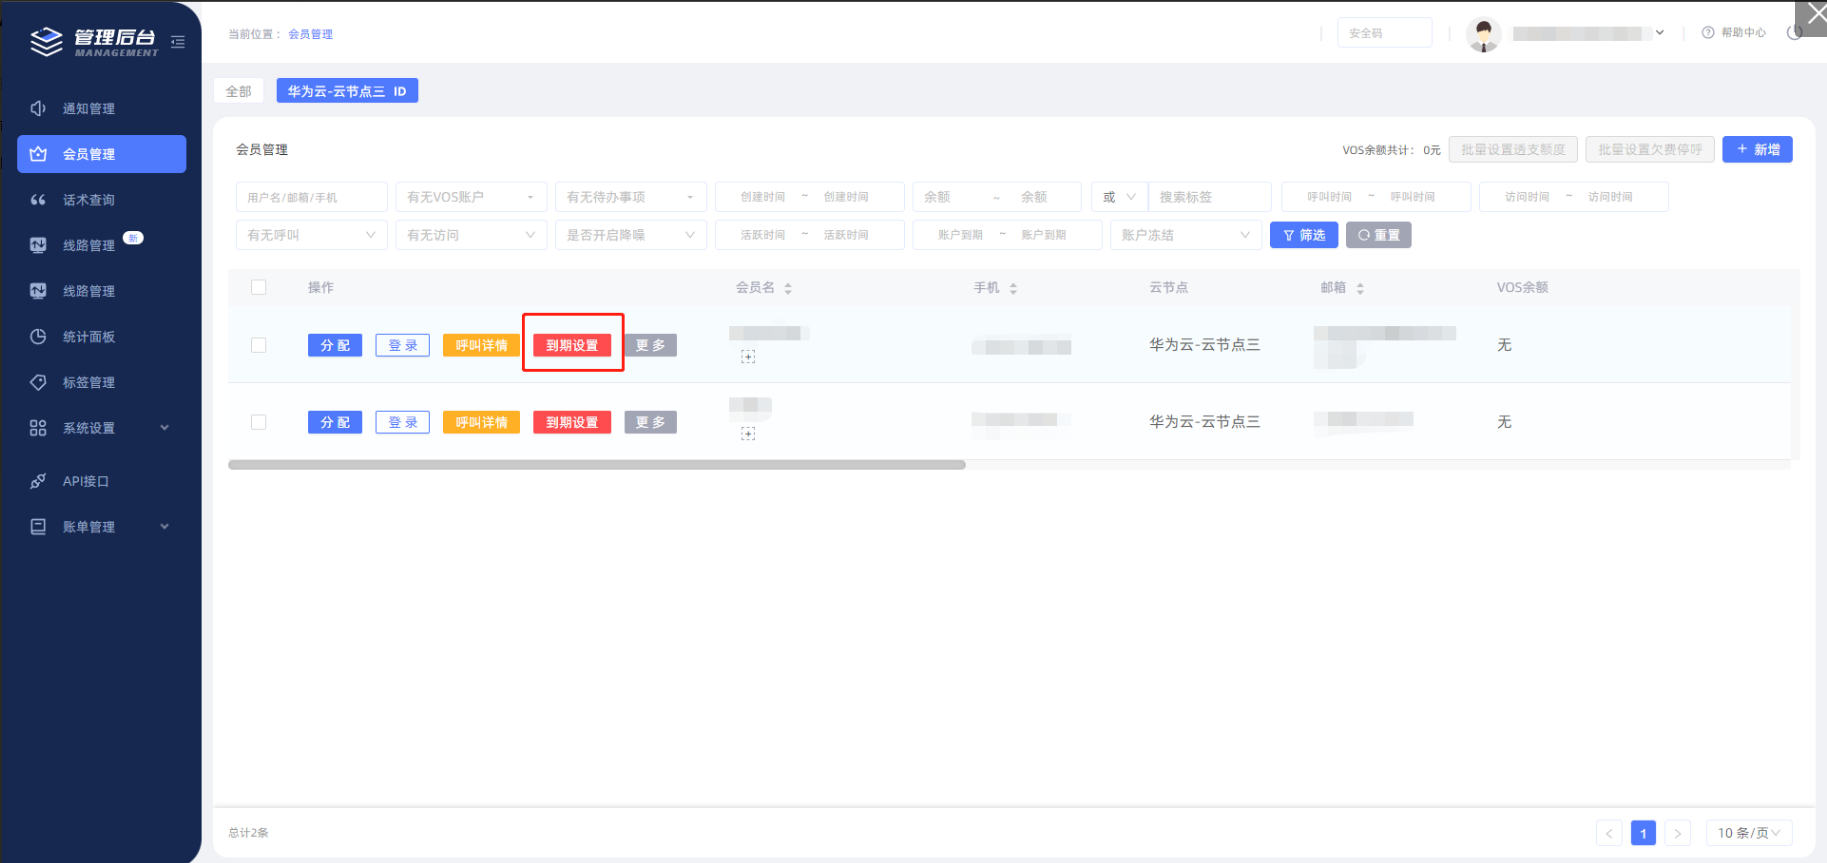
Task: Expand first row member detail plus icon
Action: click(748, 357)
